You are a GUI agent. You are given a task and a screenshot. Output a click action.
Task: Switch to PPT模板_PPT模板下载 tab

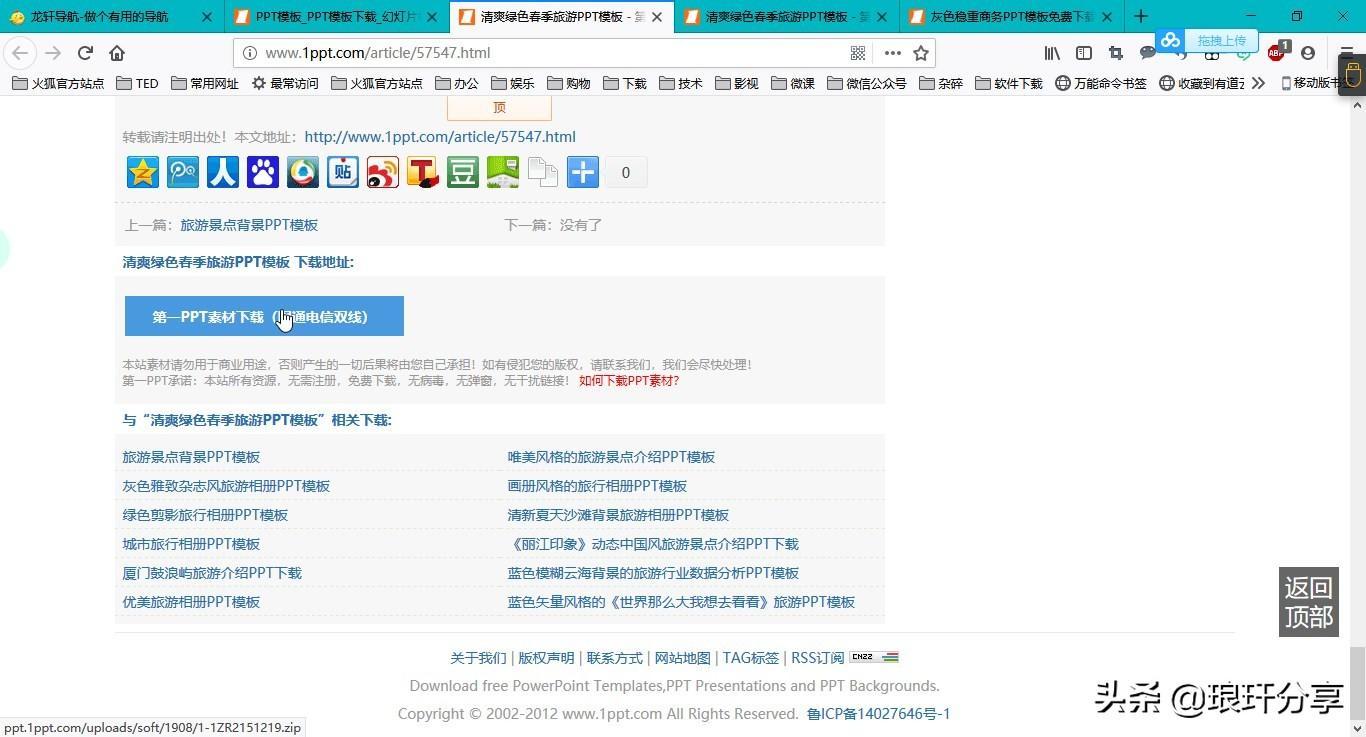pos(338,16)
